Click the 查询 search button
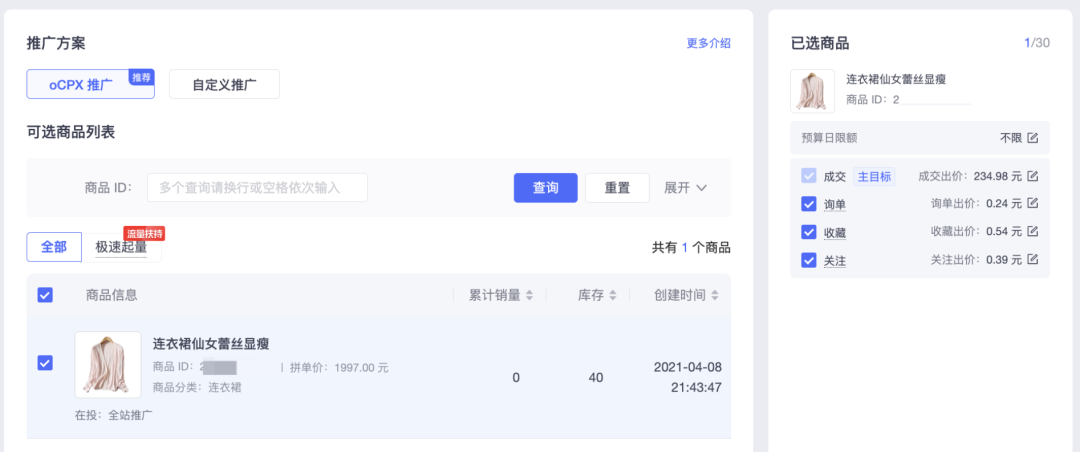1080x452 pixels. (x=546, y=188)
